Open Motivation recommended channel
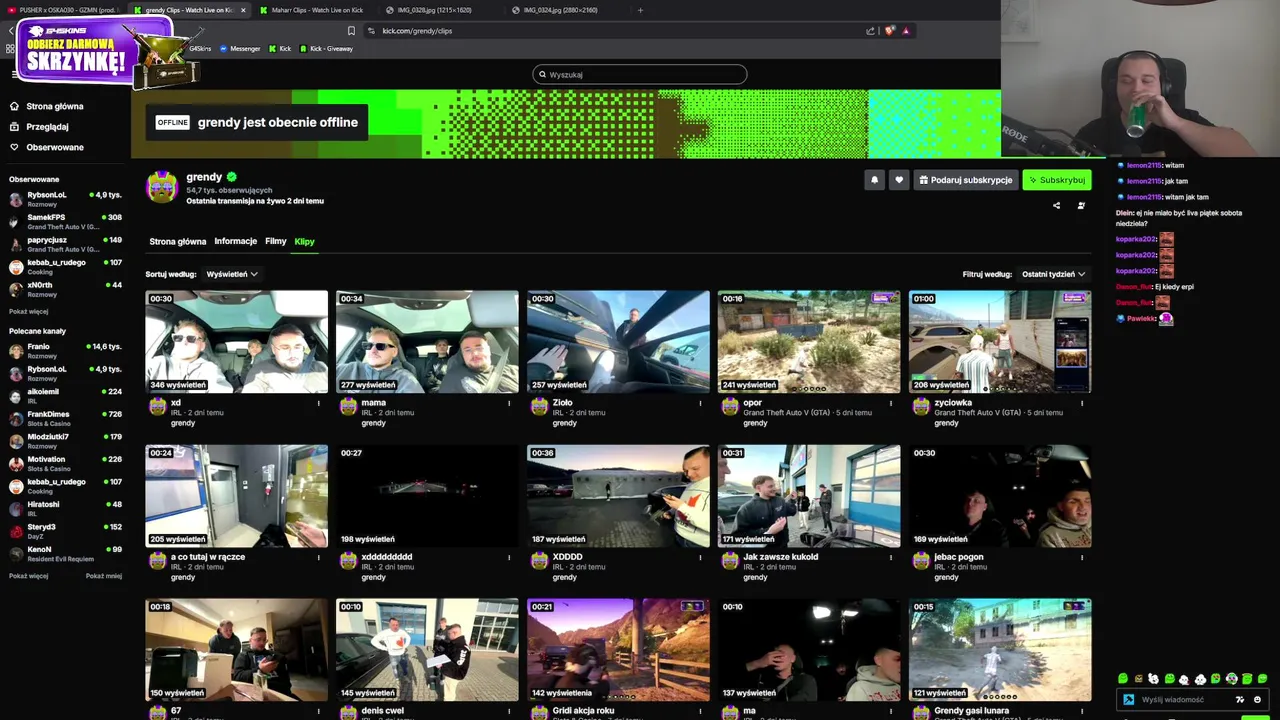This screenshot has width=1280, height=720. 65,463
